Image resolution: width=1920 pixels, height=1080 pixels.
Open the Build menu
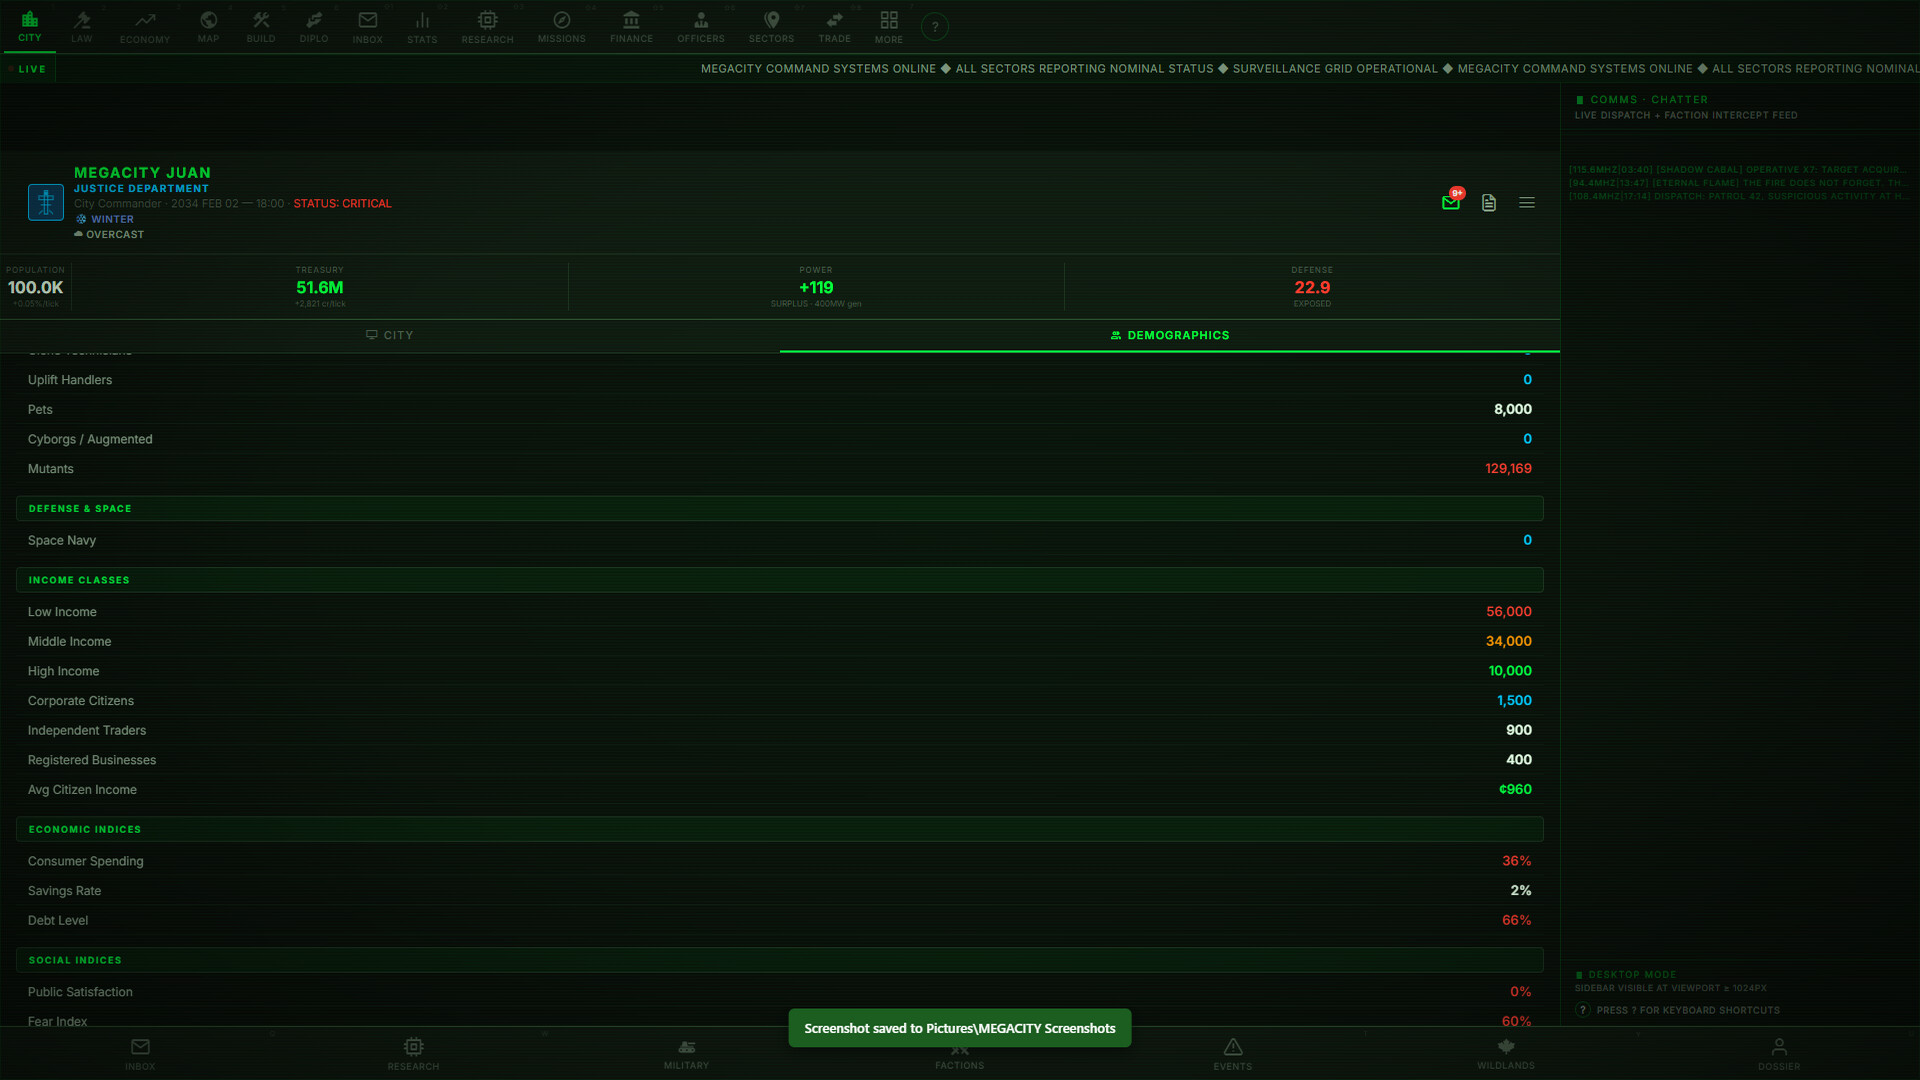pos(261,26)
